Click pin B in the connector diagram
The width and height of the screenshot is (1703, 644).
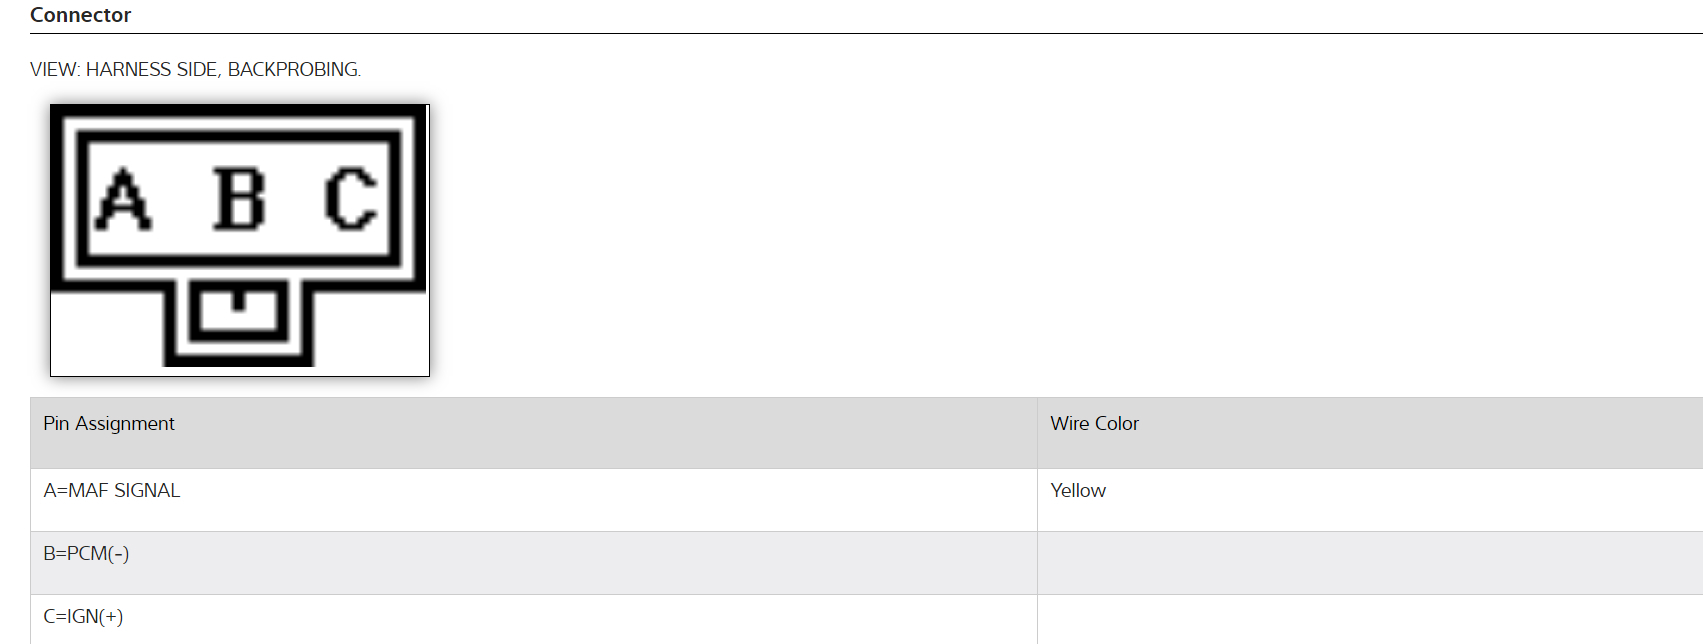click(x=240, y=200)
